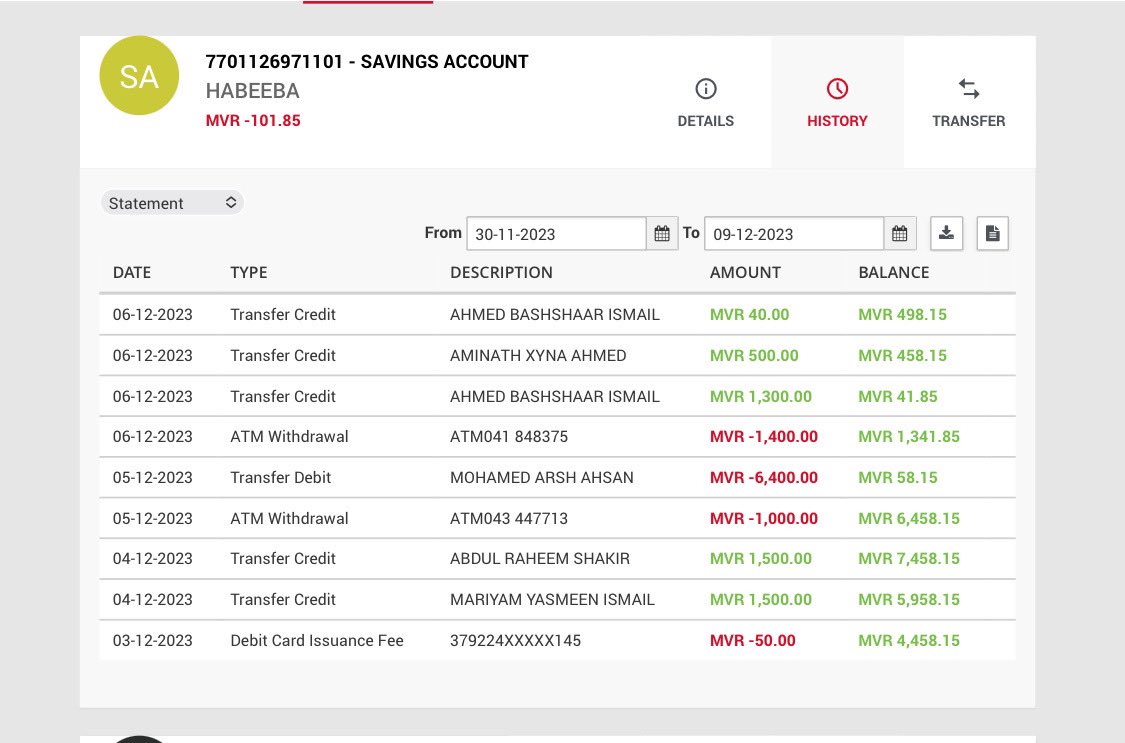Switch to the DETAILS tab label

pyautogui.click(x=706, y=121)
